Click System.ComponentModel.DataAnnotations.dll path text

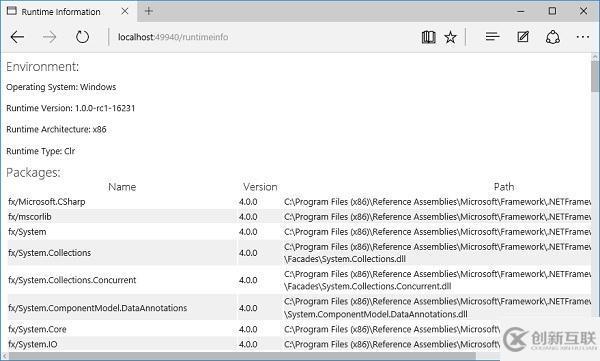click(x=376, y=314)
